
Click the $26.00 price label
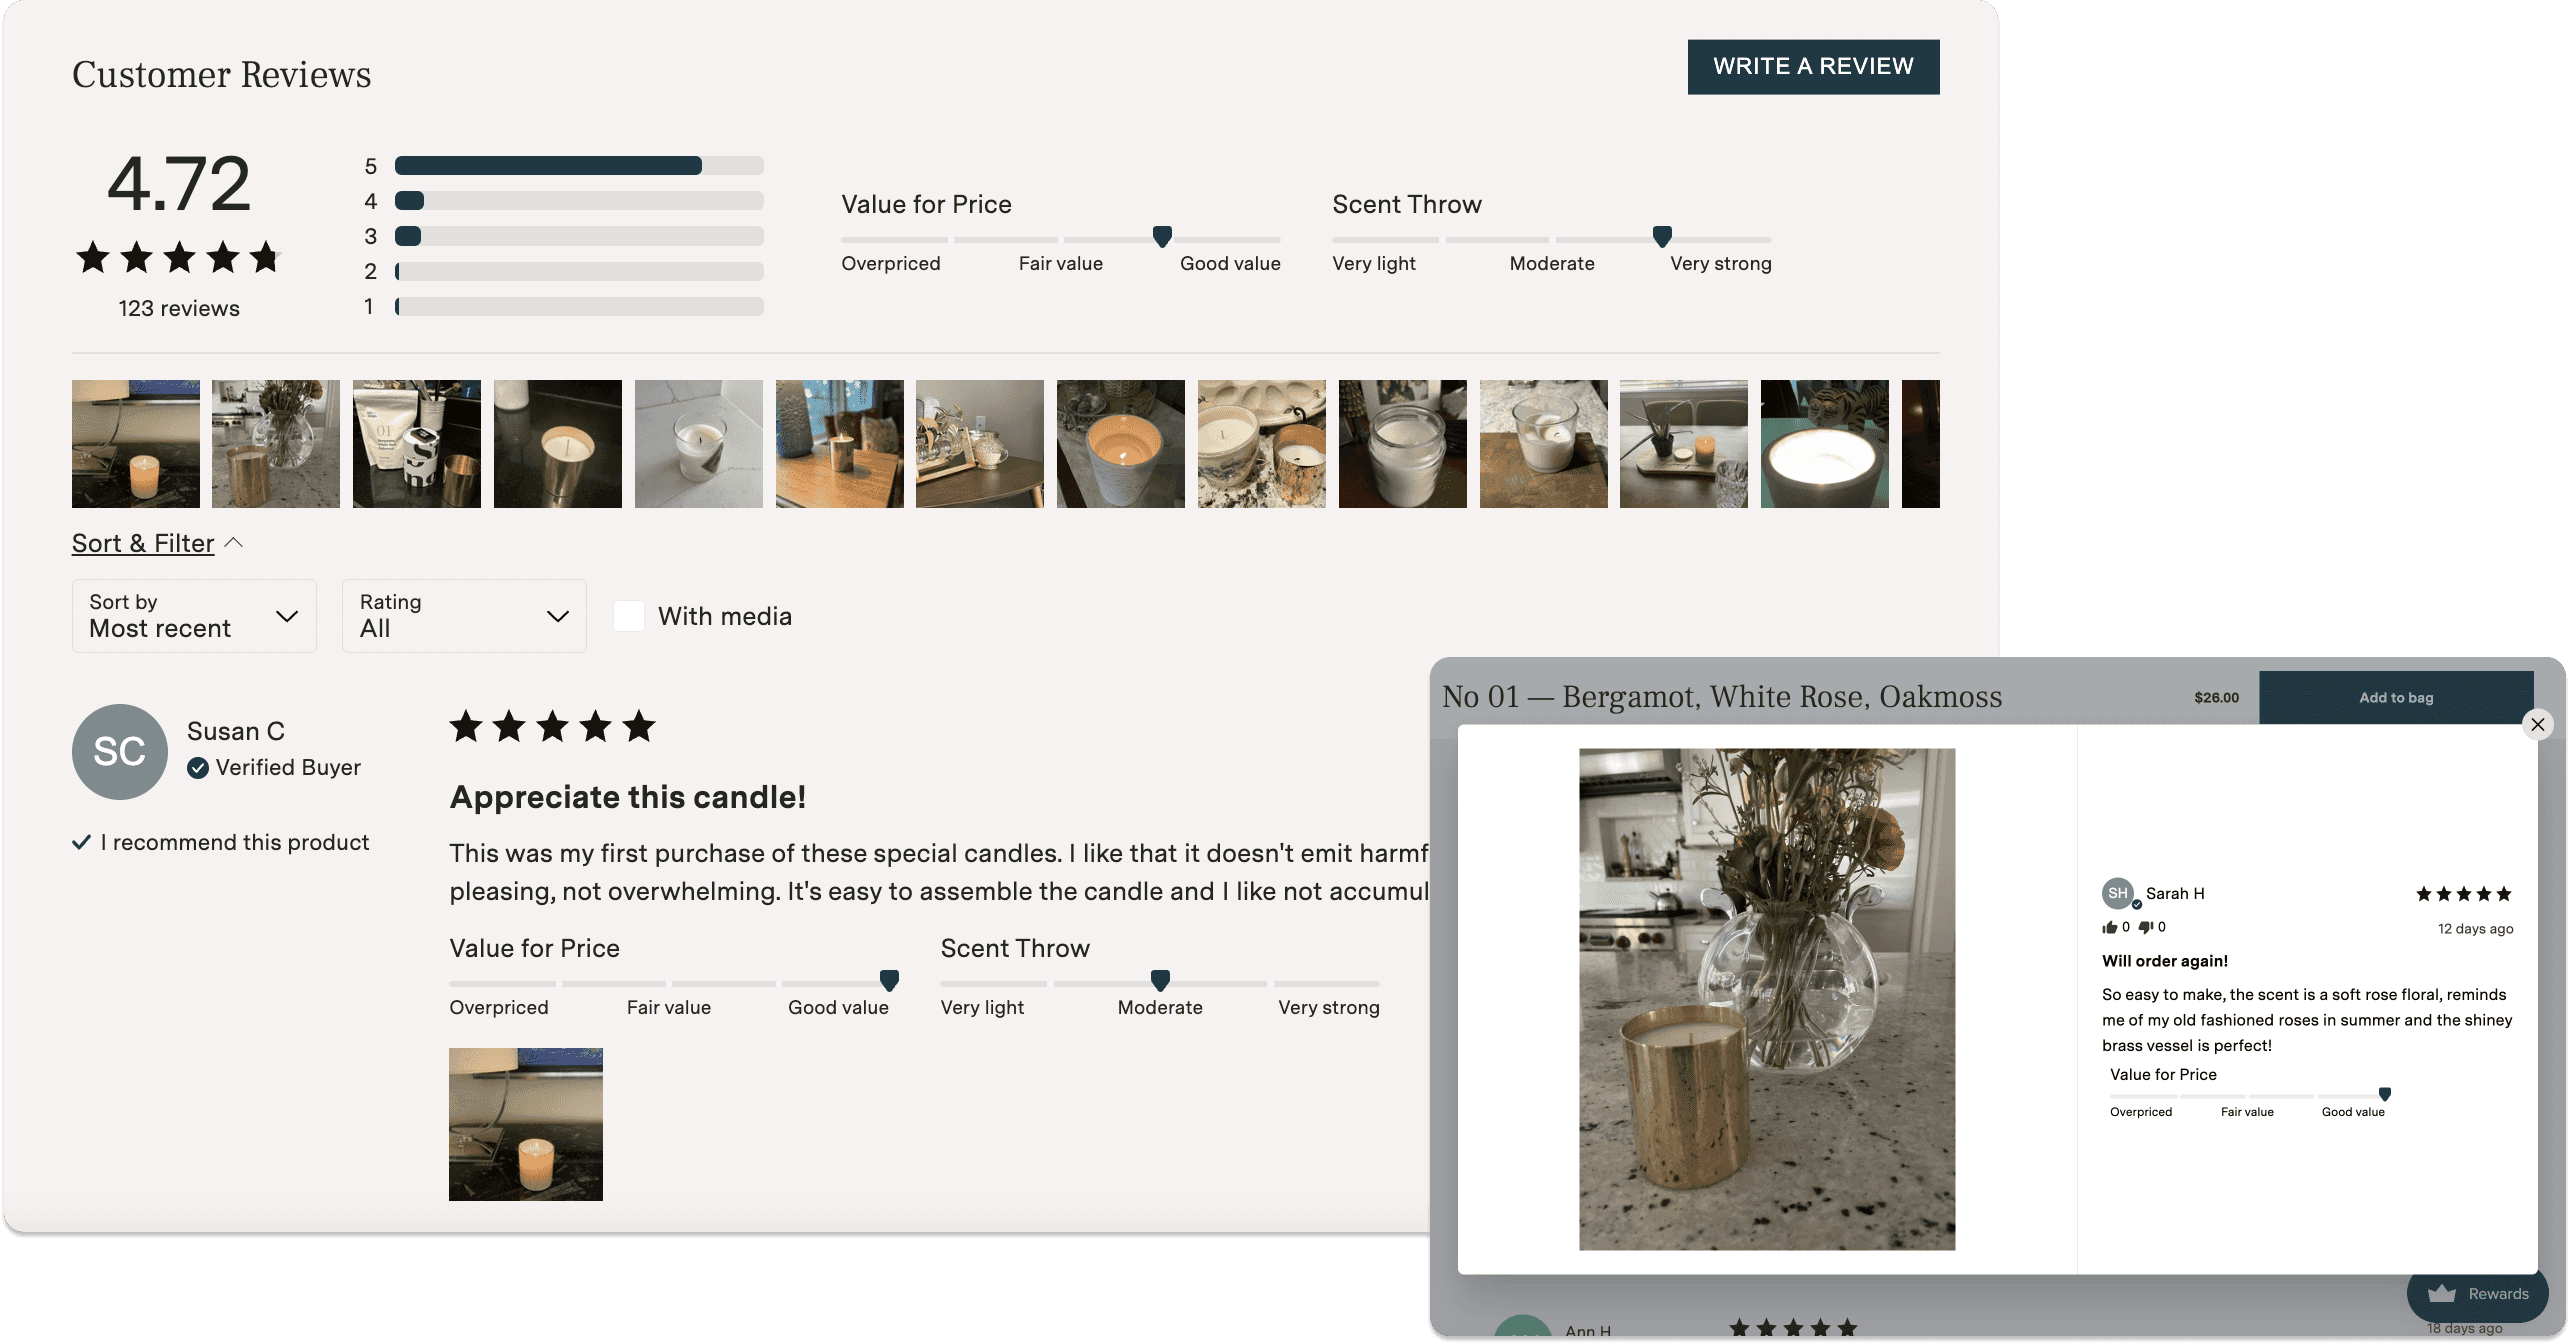(2216, 697)
